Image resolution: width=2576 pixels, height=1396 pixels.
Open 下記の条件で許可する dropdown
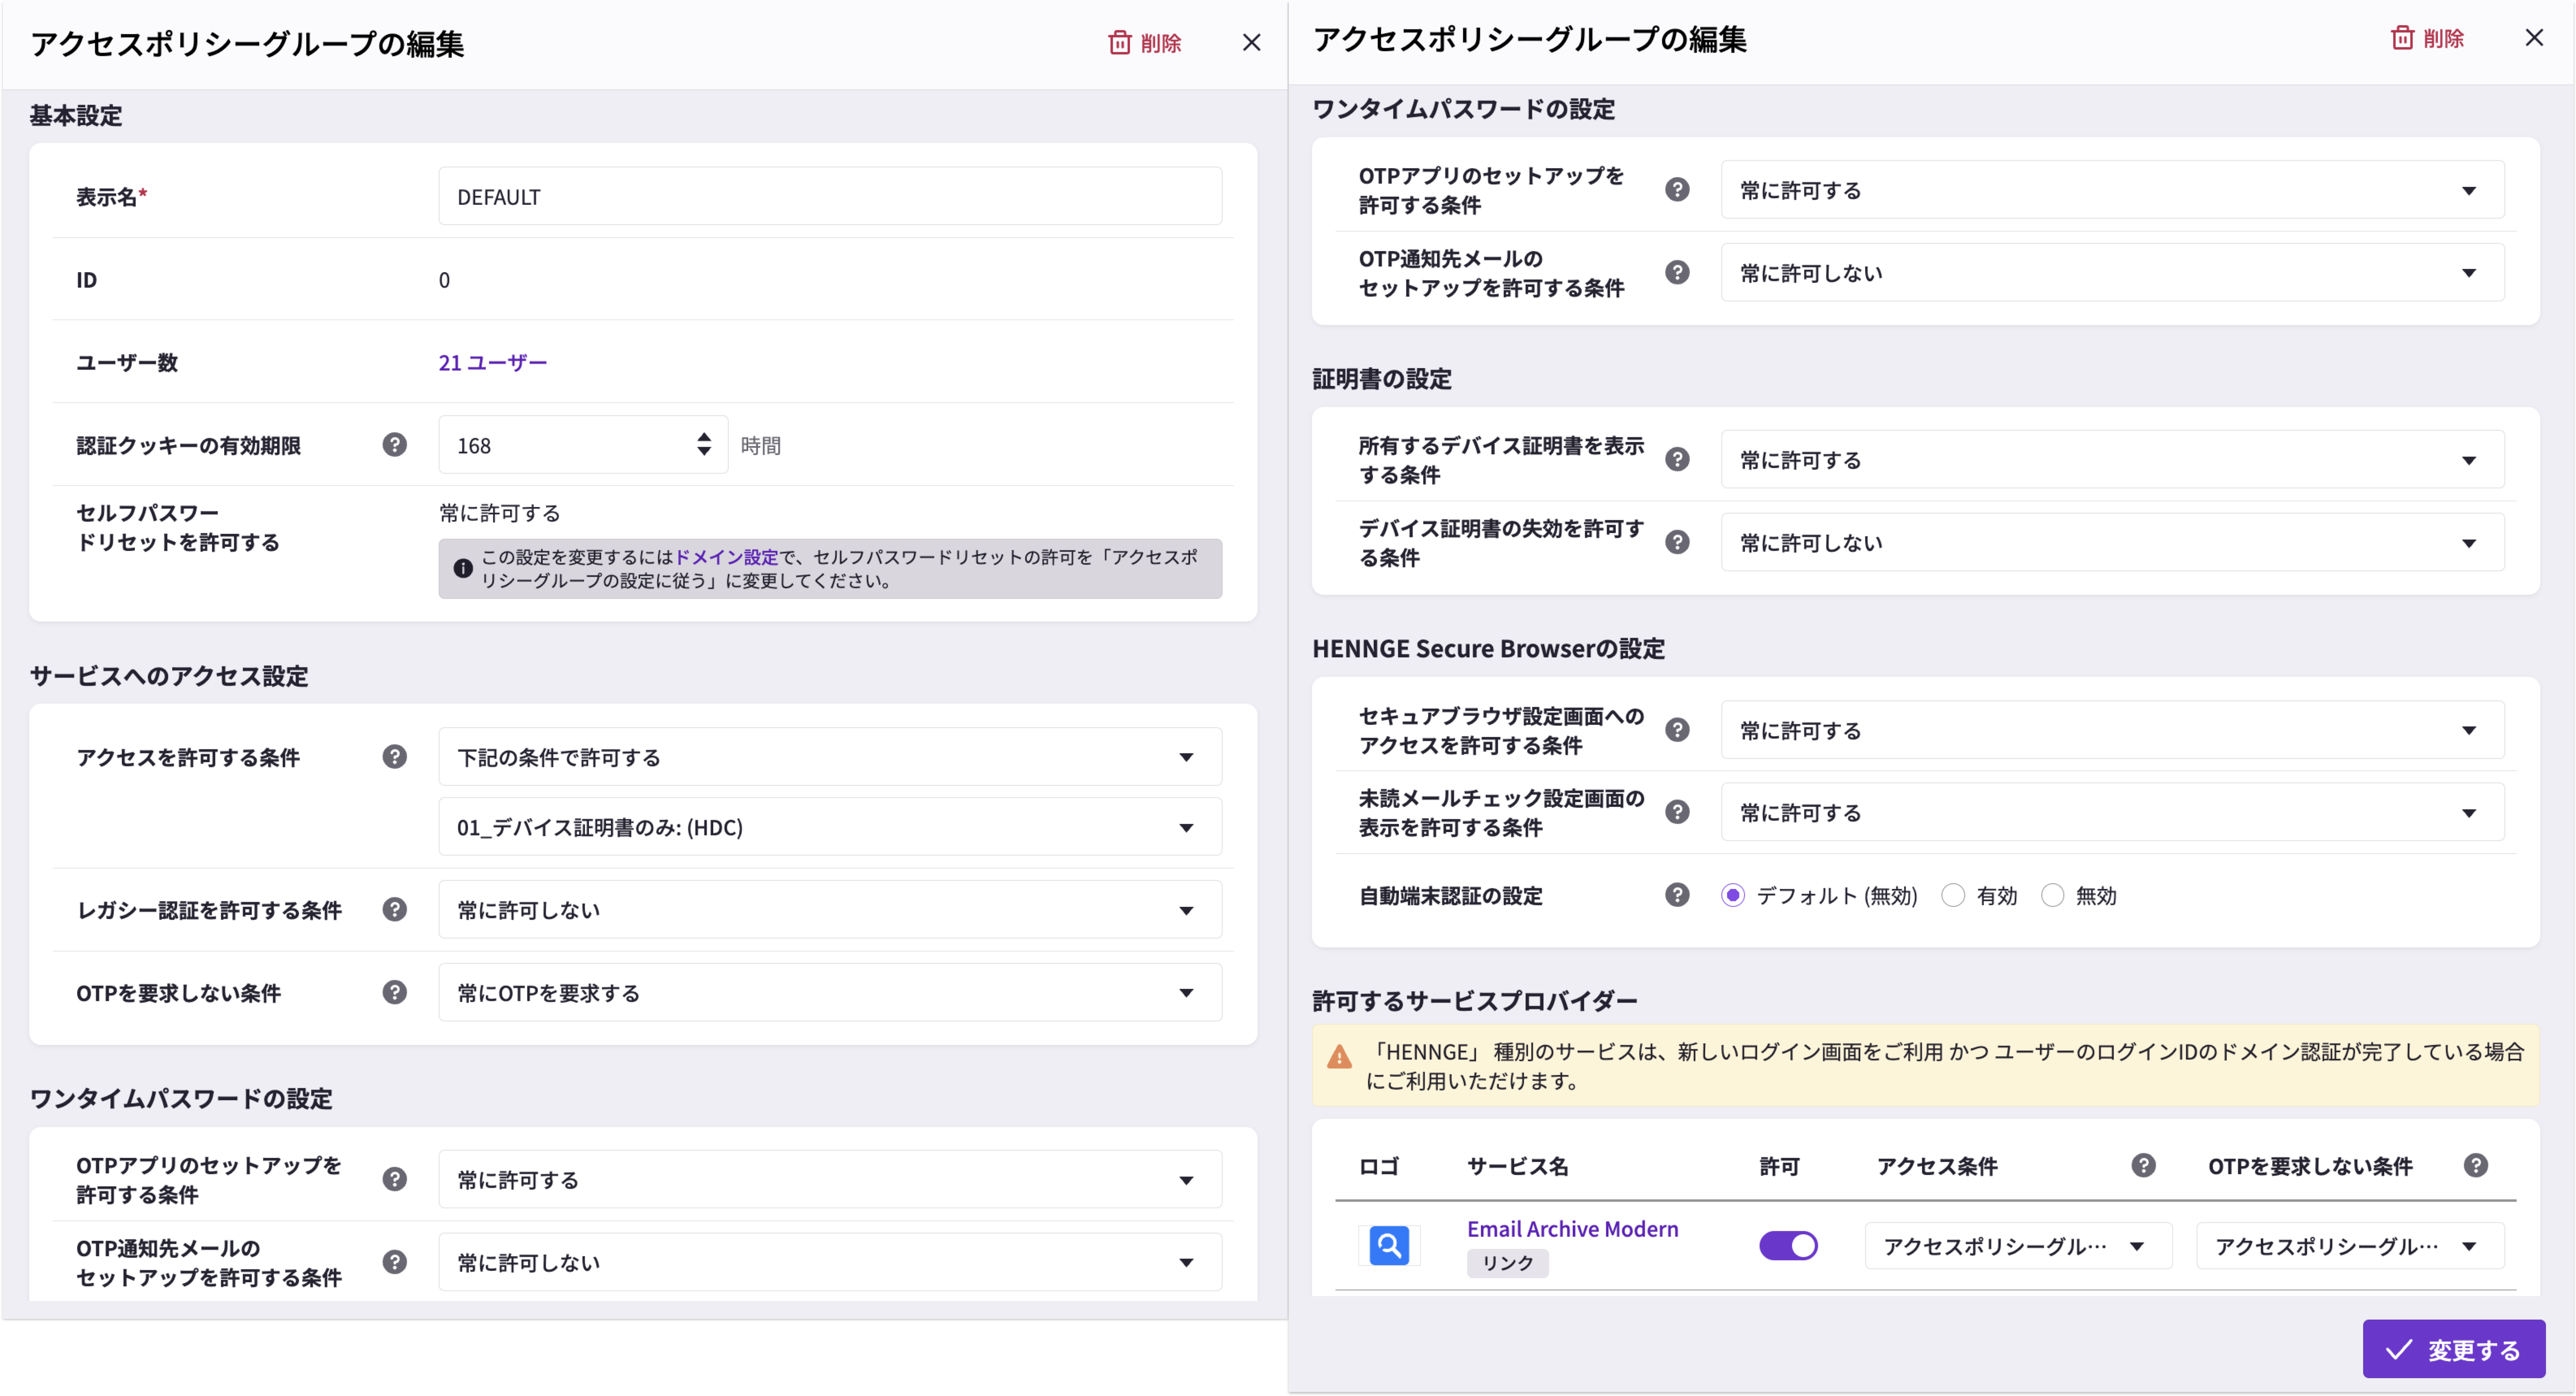pos(830,757)
